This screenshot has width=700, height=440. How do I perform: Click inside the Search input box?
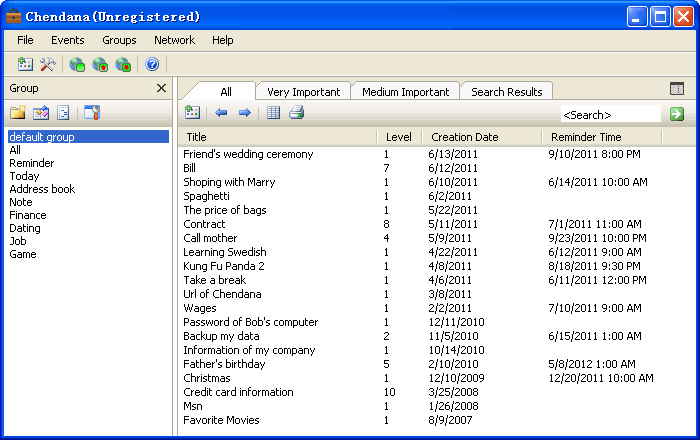click(x=610, y=115)
